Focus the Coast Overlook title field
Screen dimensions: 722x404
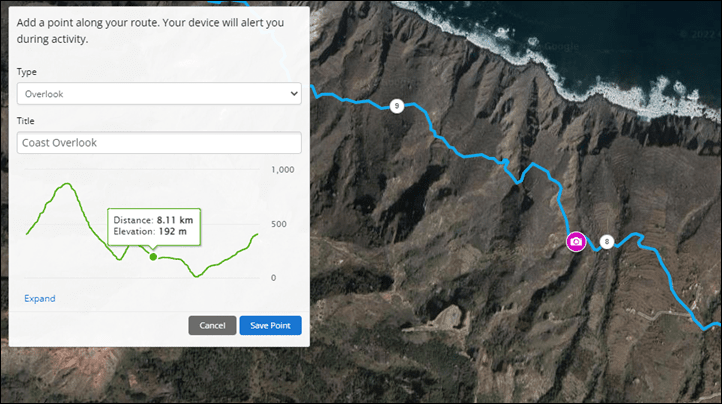point(159,143)
